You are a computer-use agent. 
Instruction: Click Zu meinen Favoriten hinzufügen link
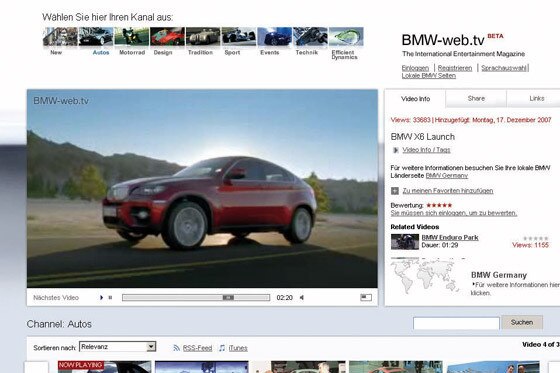pos(448,191)
